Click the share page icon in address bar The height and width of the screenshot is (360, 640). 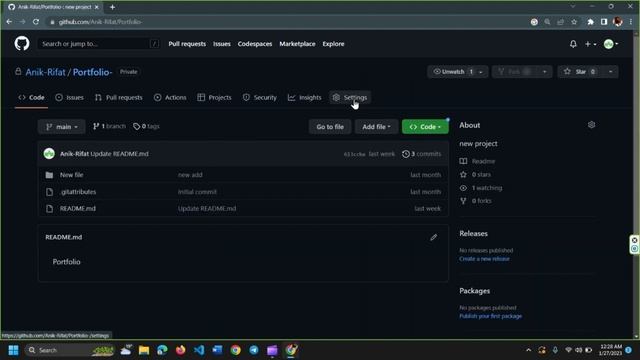561,22
